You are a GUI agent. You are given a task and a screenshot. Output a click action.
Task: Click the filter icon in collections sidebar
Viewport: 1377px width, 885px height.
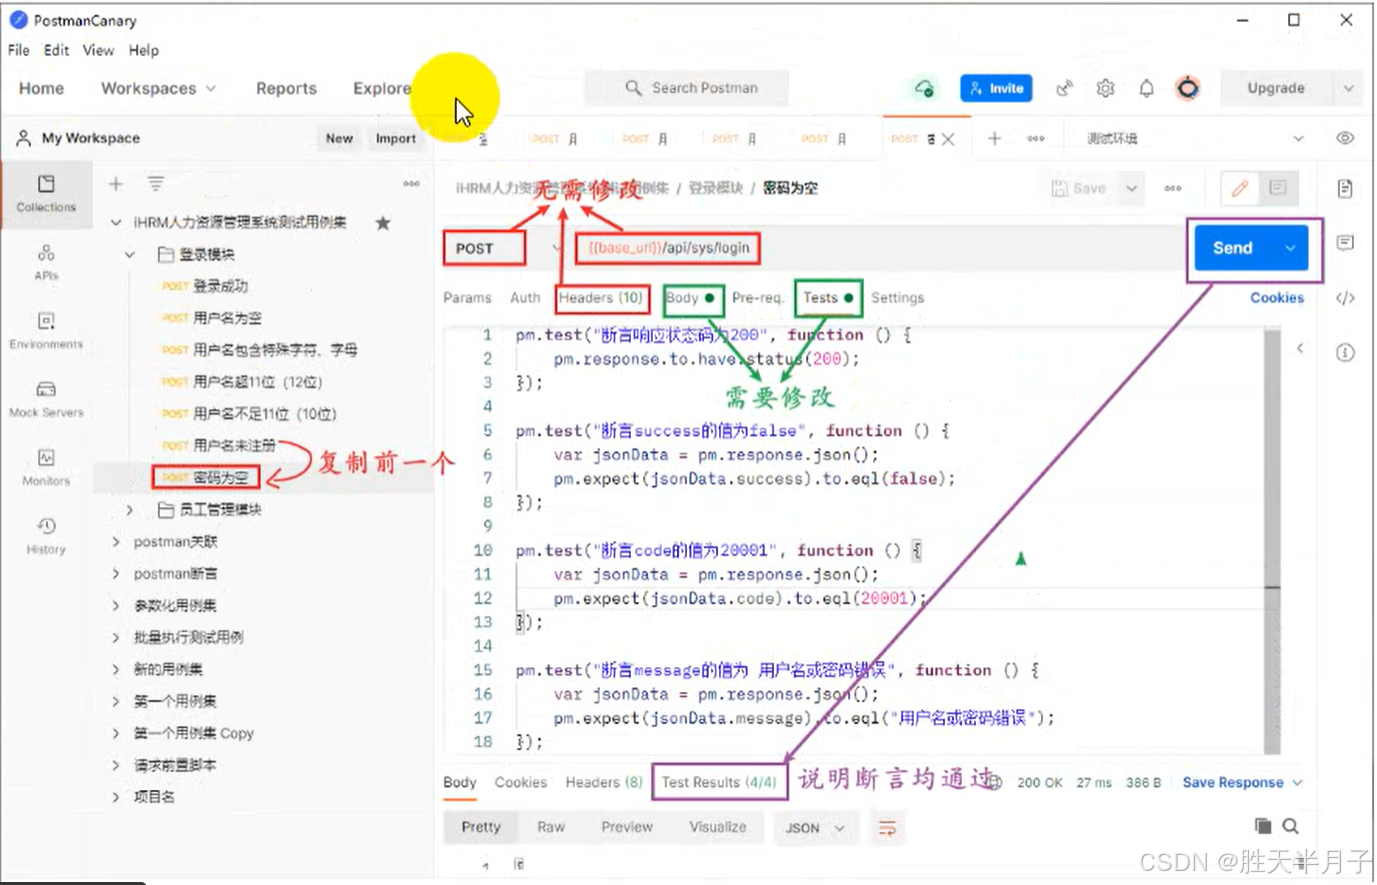(156, 183)
